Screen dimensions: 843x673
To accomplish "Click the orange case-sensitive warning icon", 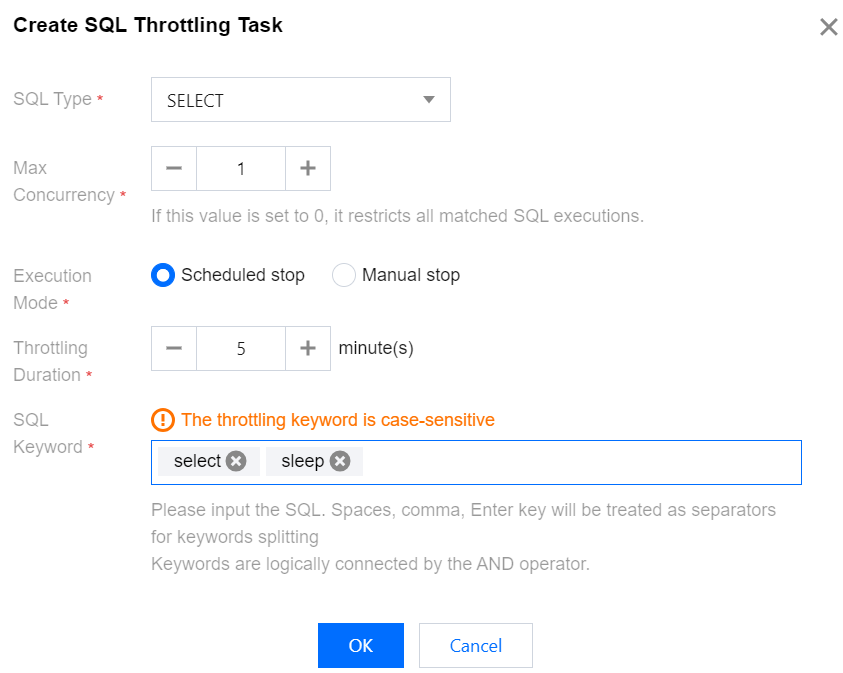I will coord(163,420).
